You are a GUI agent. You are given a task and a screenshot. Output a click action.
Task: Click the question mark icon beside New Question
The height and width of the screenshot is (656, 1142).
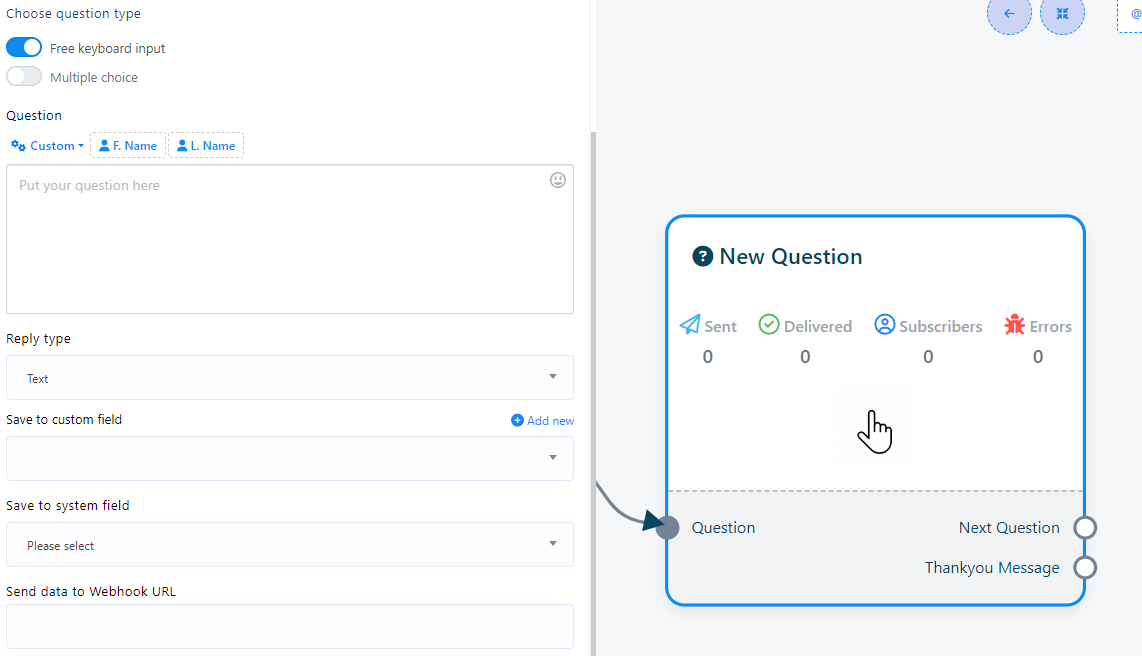702,257
